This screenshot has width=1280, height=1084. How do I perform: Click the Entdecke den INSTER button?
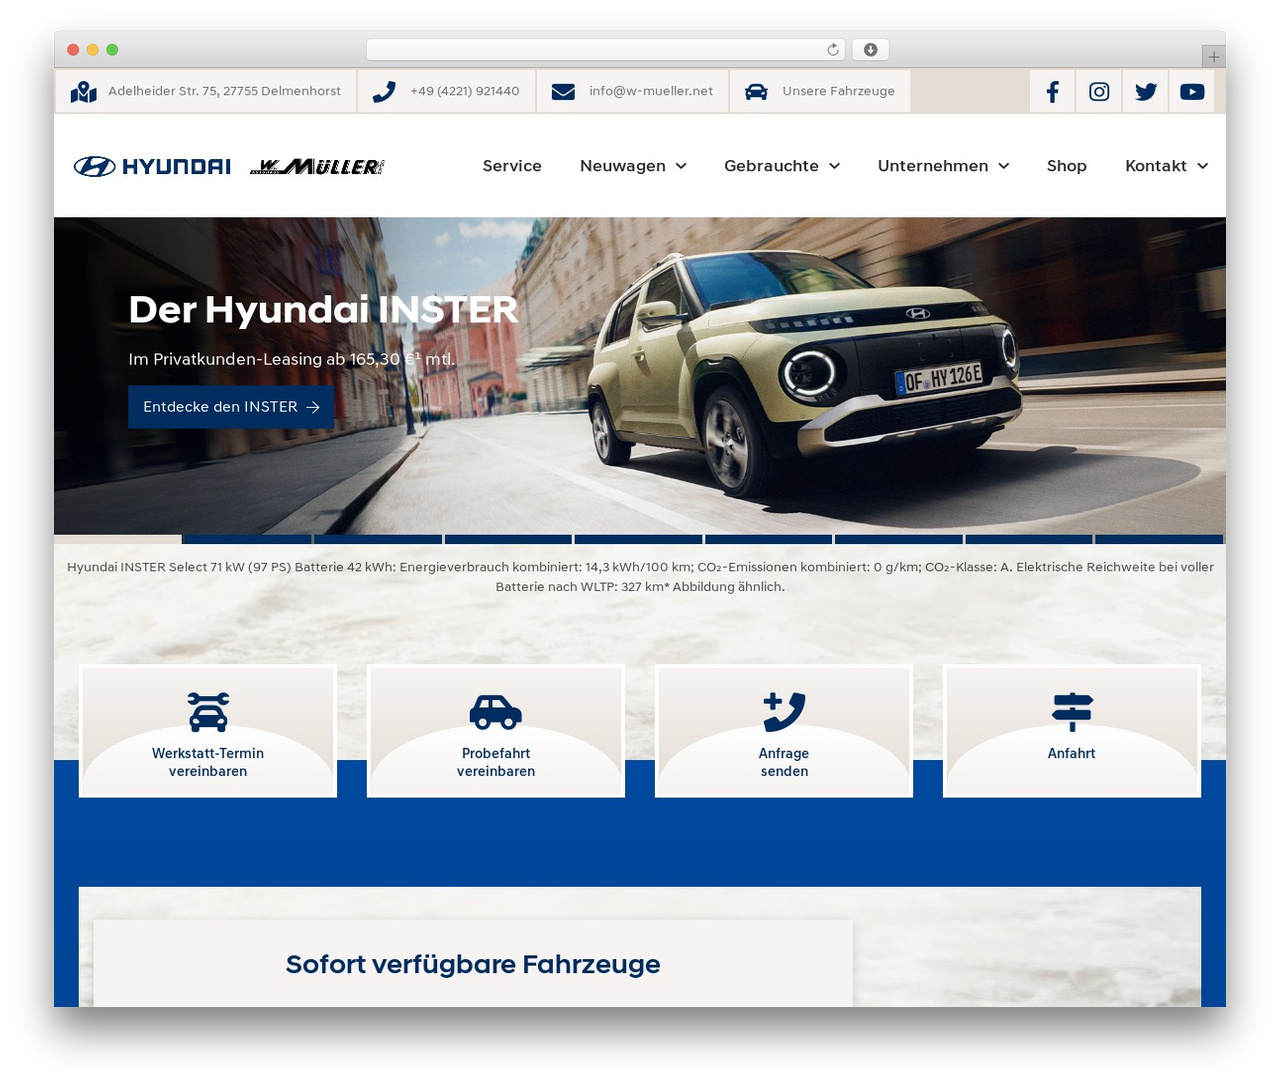click(231, 407)
